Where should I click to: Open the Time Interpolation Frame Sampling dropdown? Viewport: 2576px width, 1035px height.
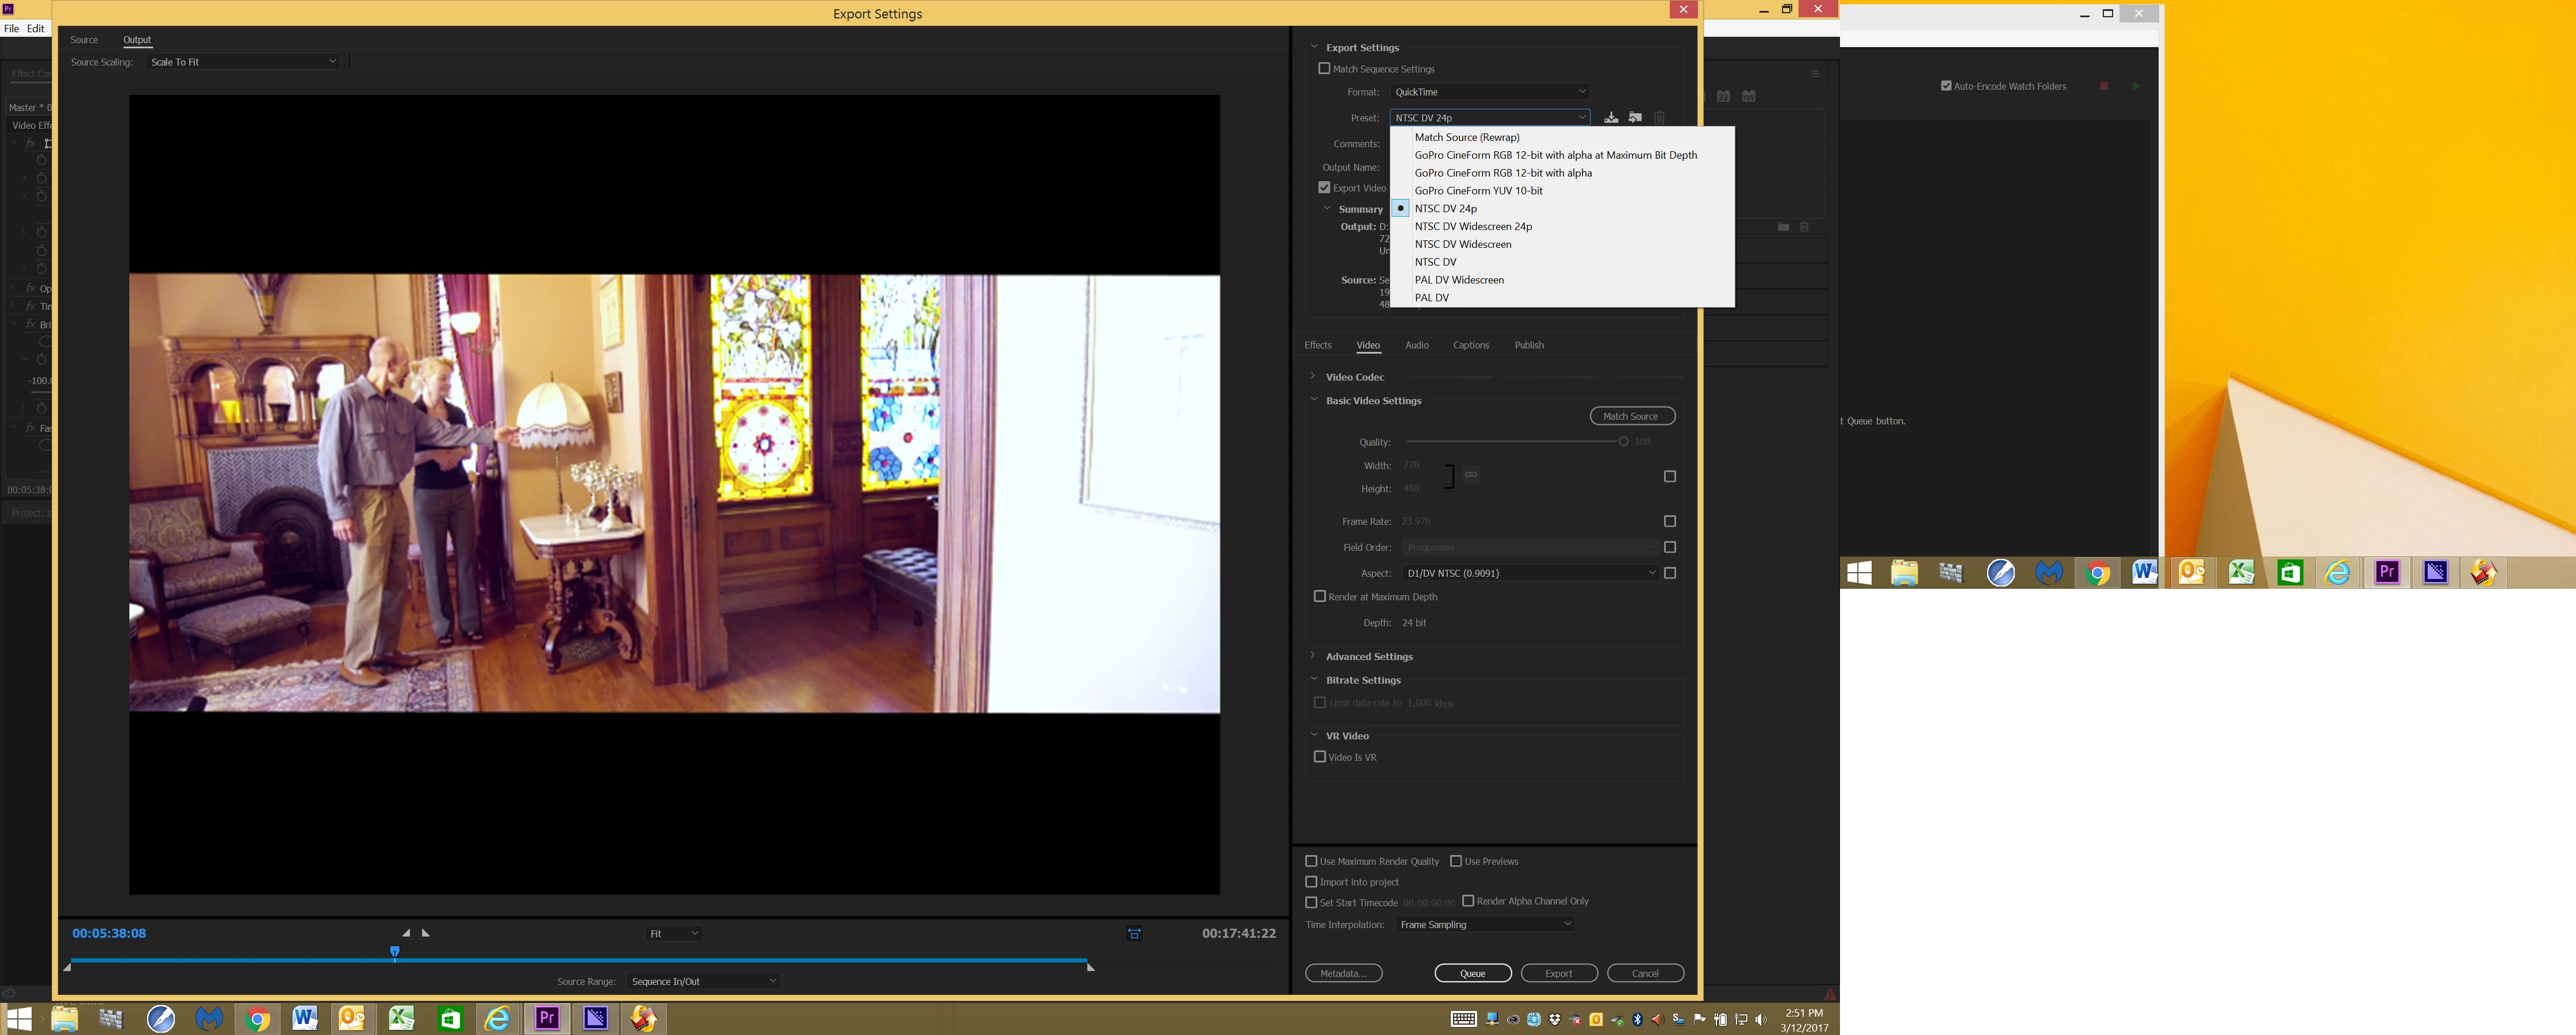(x=1485, y=925)
